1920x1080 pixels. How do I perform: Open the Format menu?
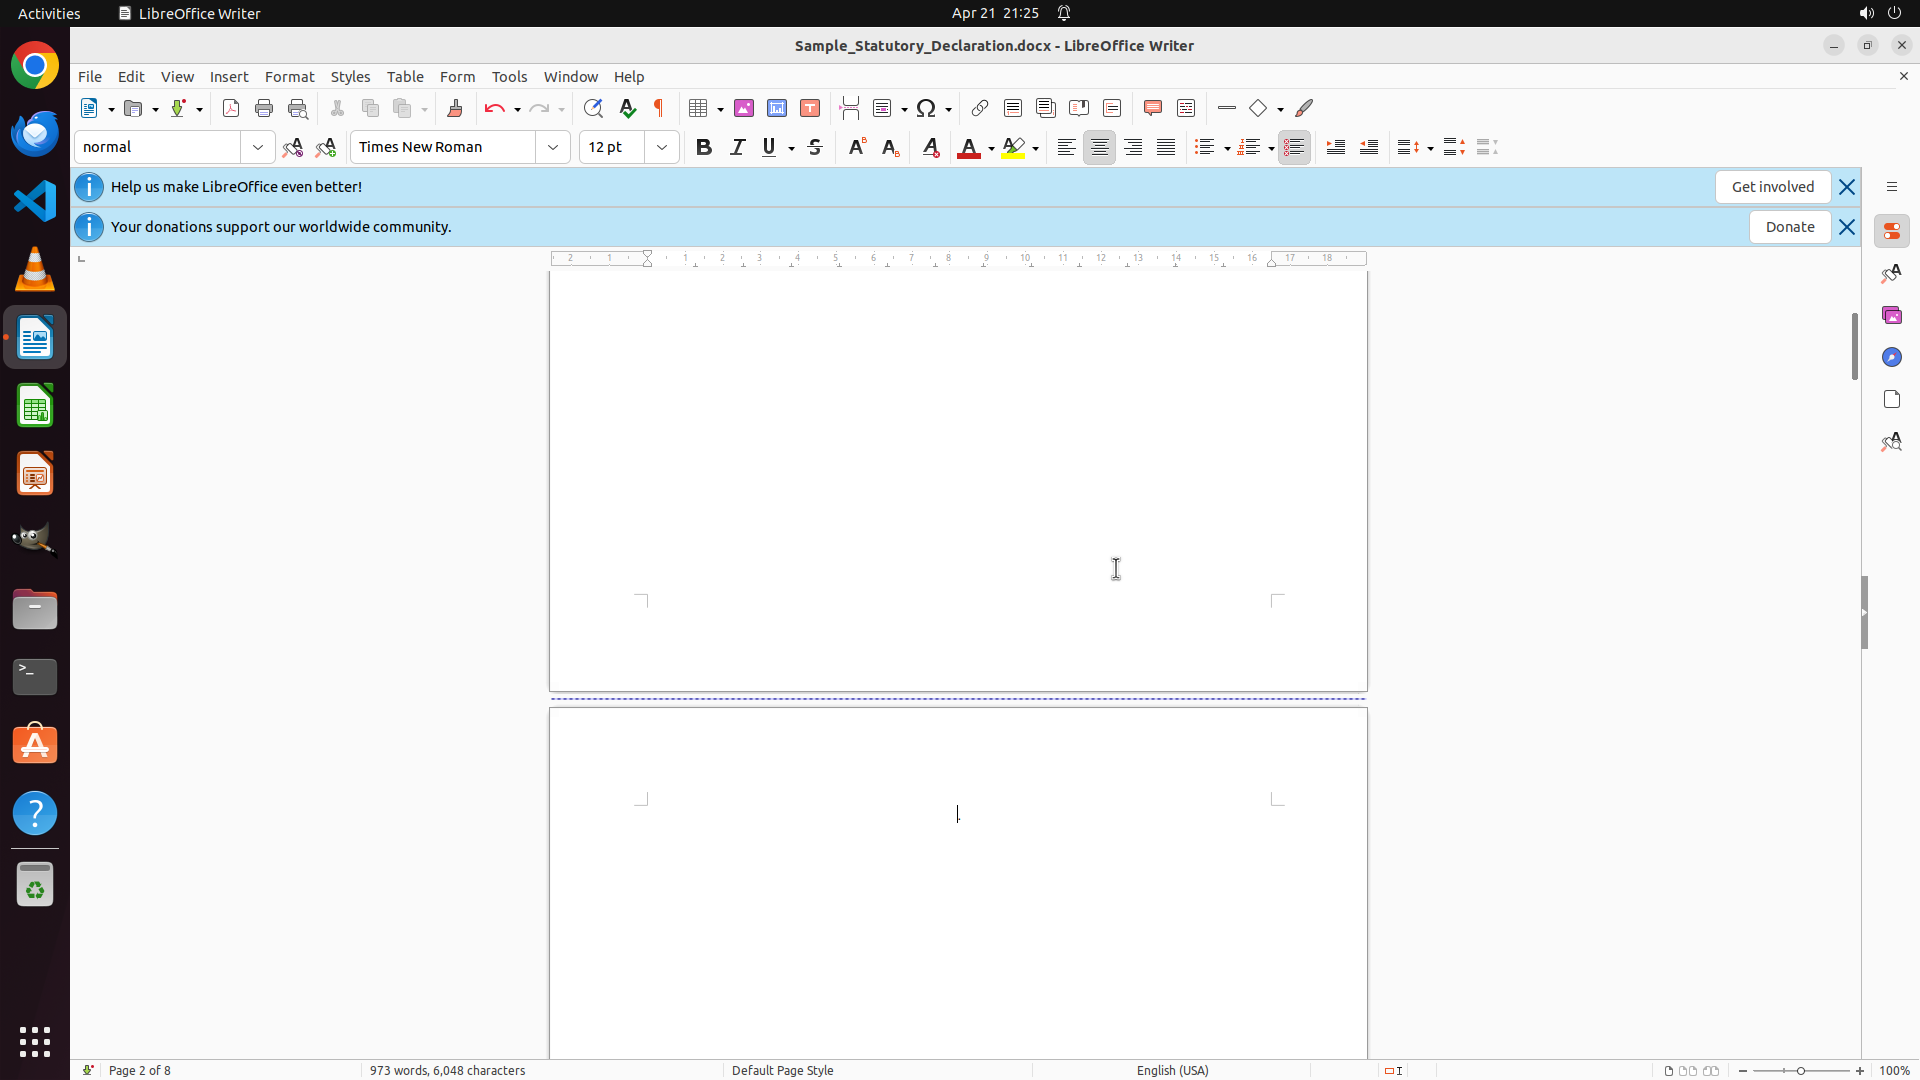click(x=289, y=76)
